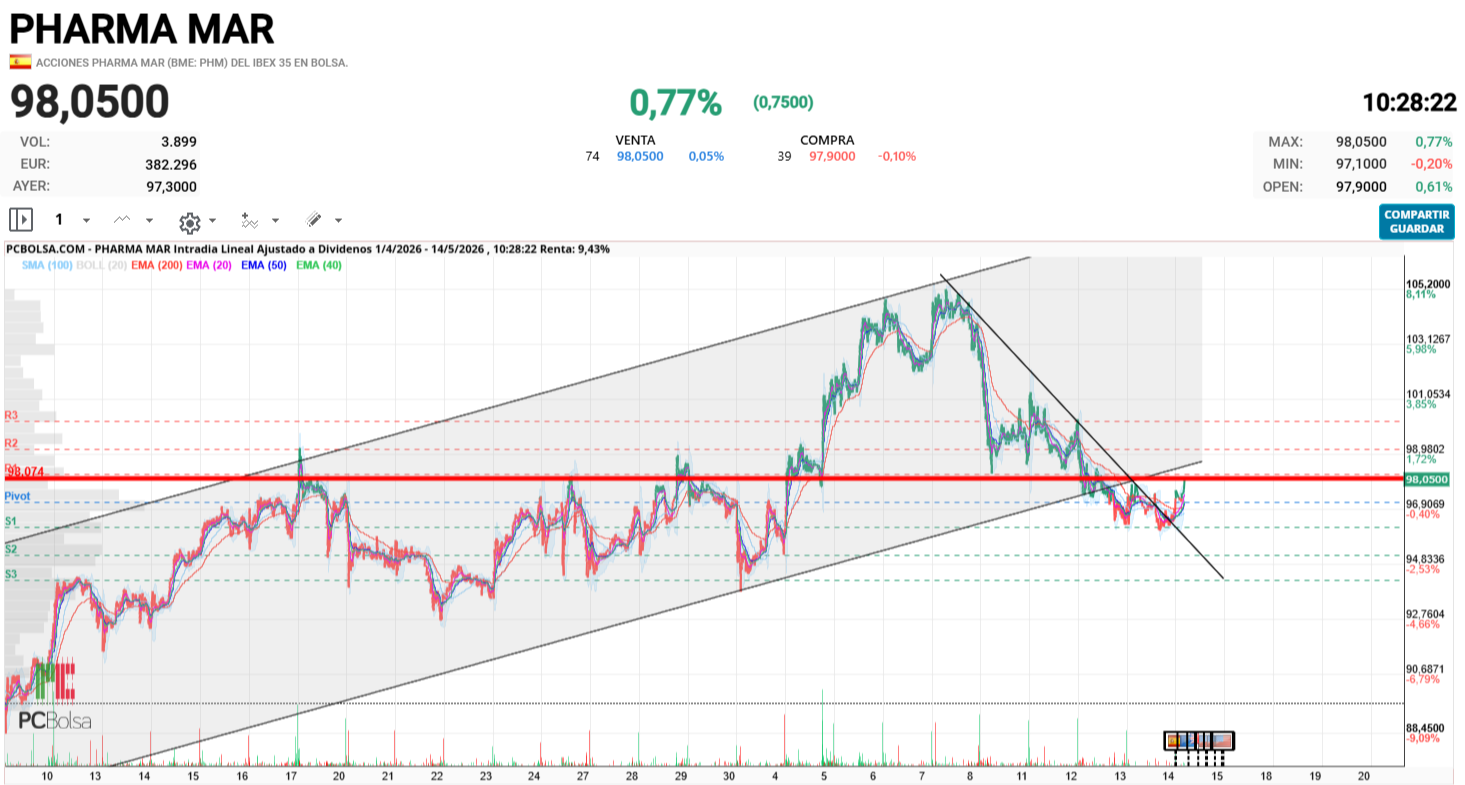Click the -0,20% MIN percentage
The image size is (1465, 785).
tap(1432, 164)
